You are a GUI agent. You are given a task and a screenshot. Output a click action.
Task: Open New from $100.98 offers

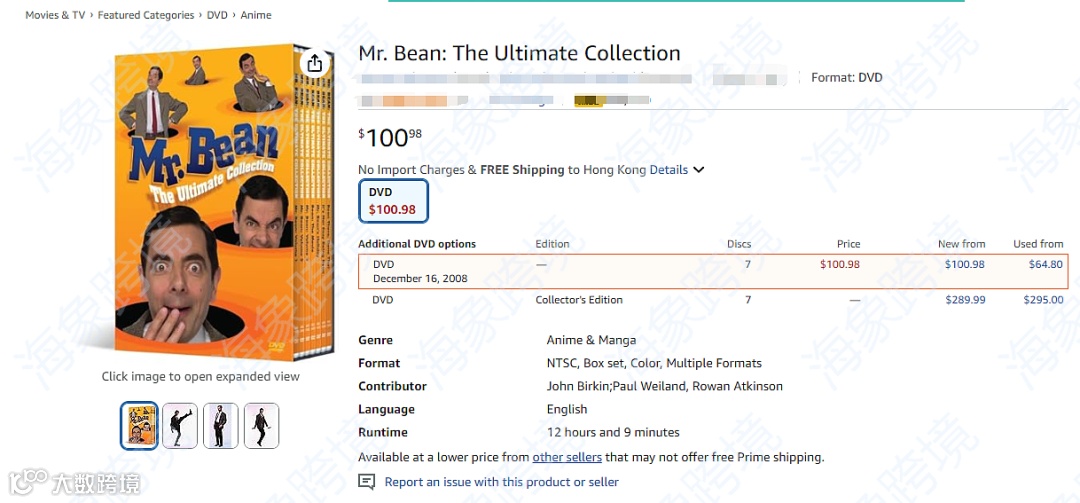pos(964,264)
